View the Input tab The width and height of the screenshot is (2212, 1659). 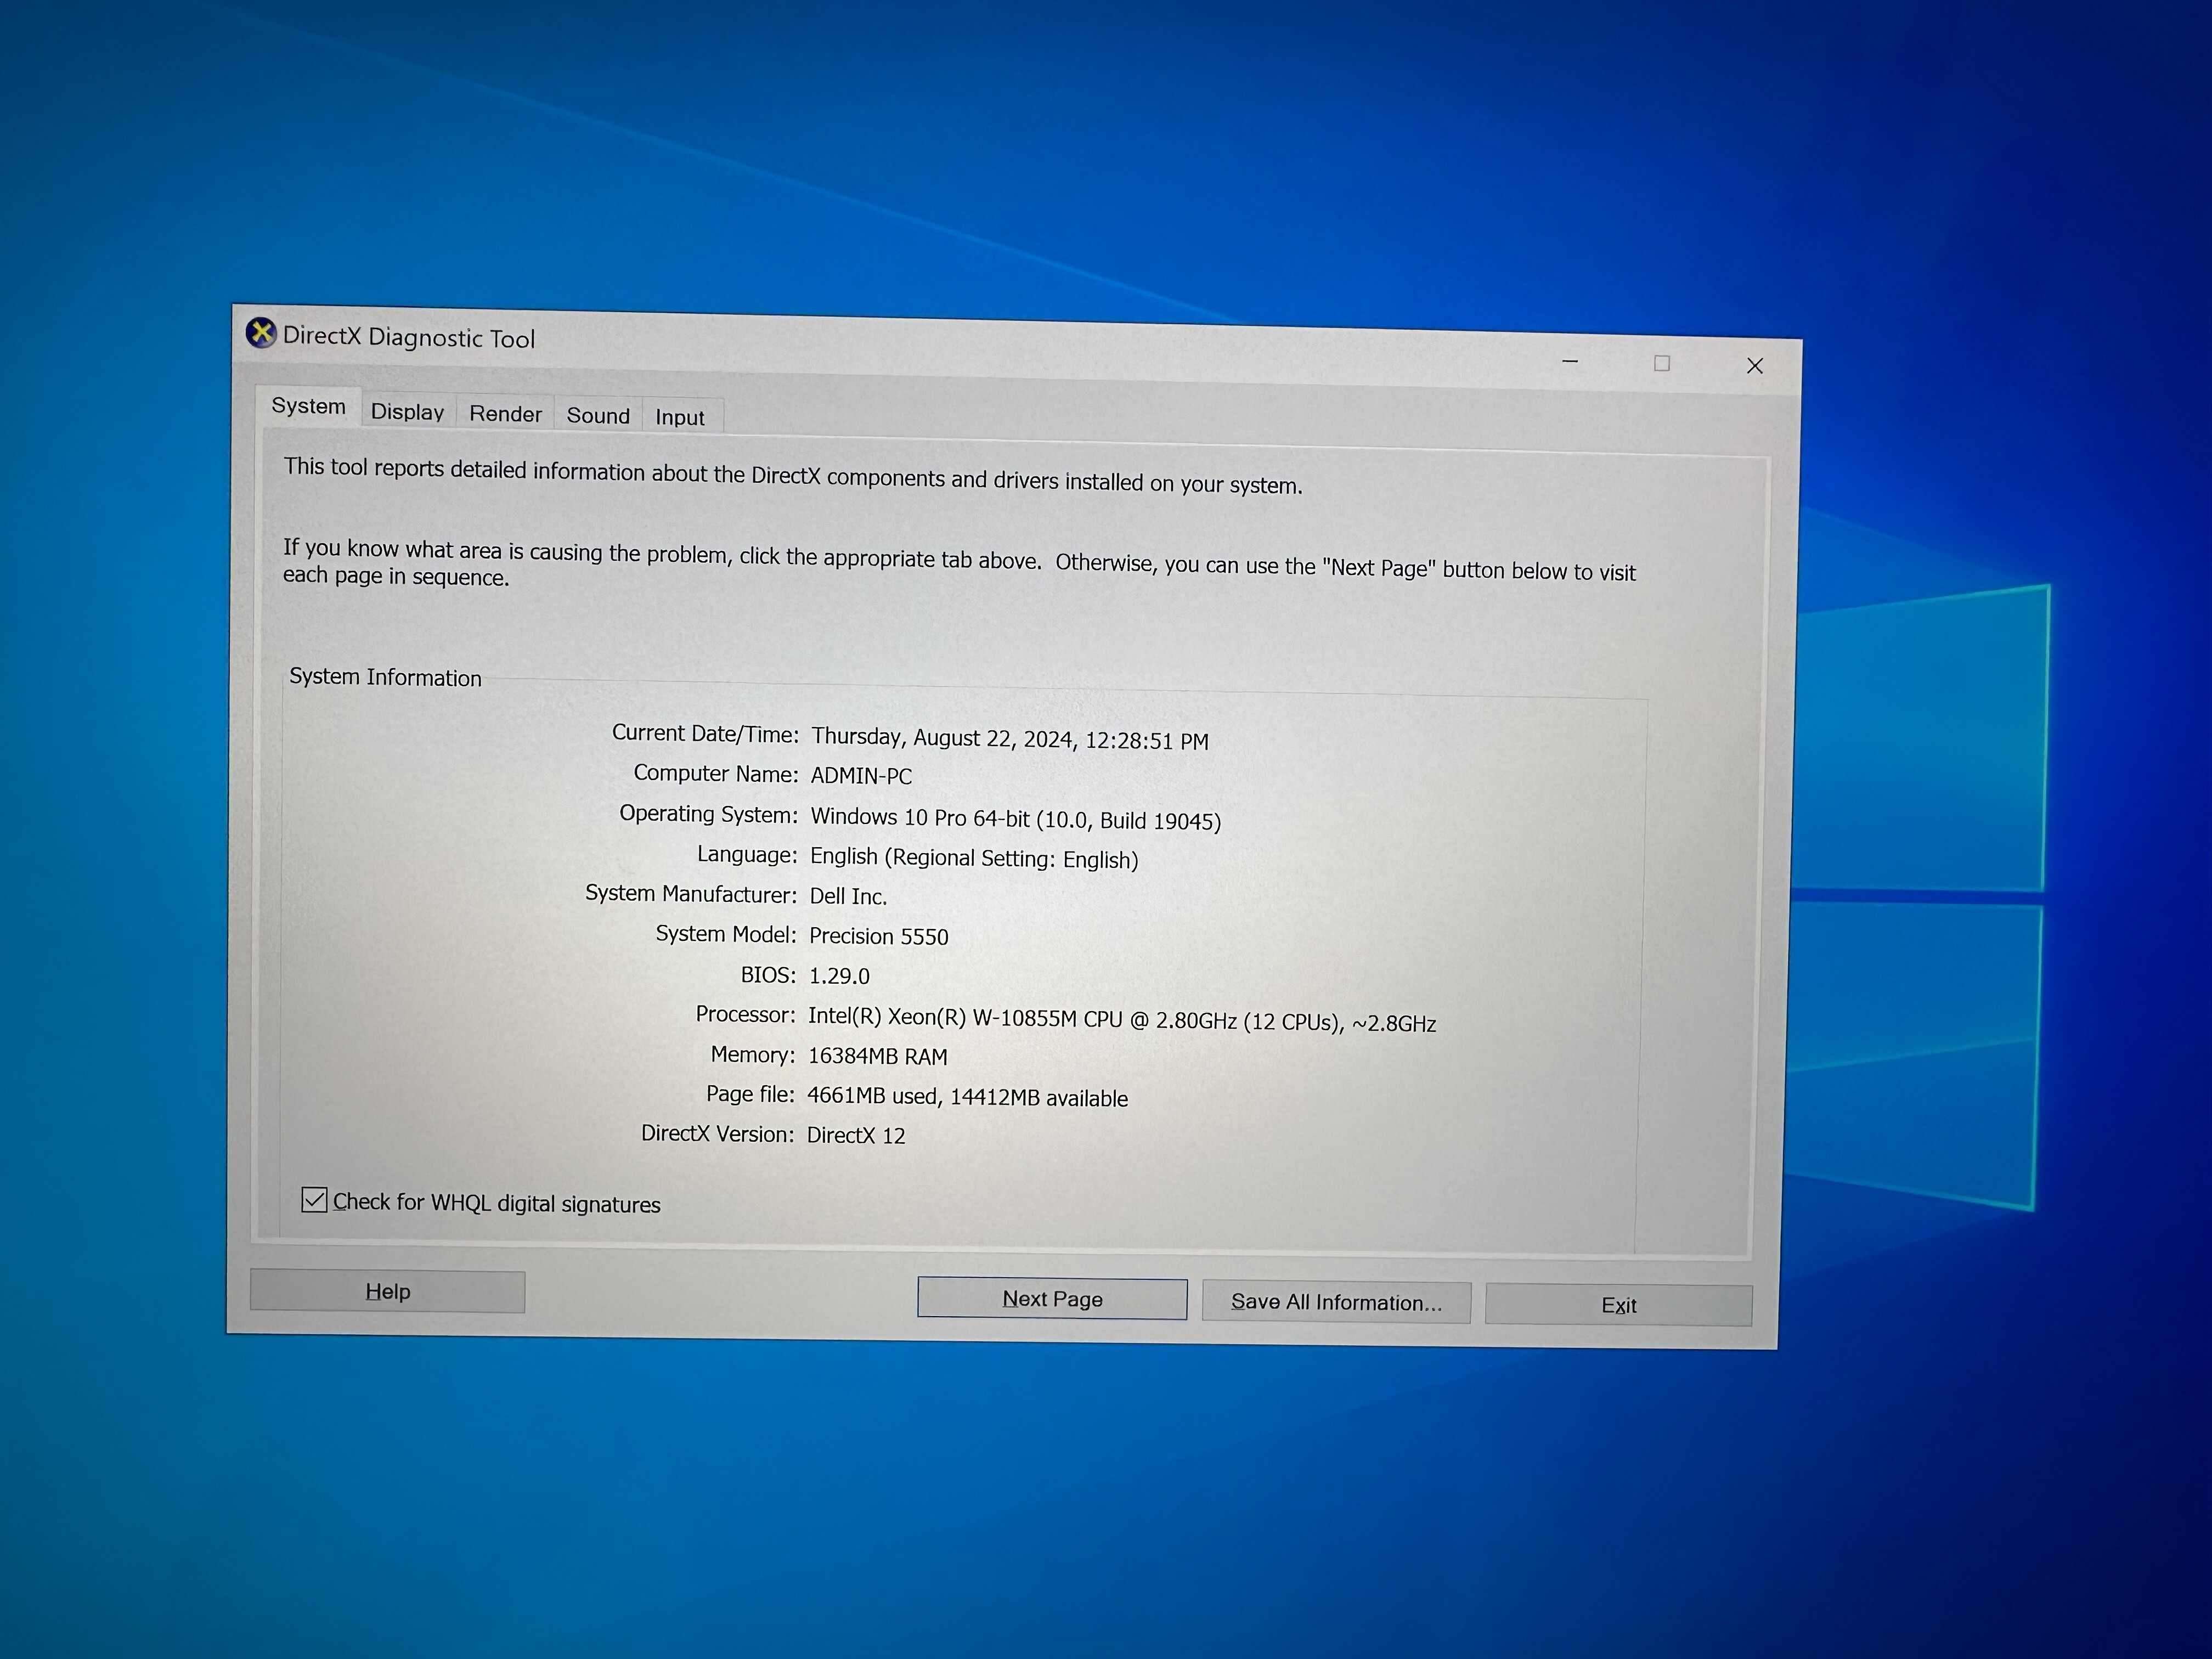coord(680,418)
